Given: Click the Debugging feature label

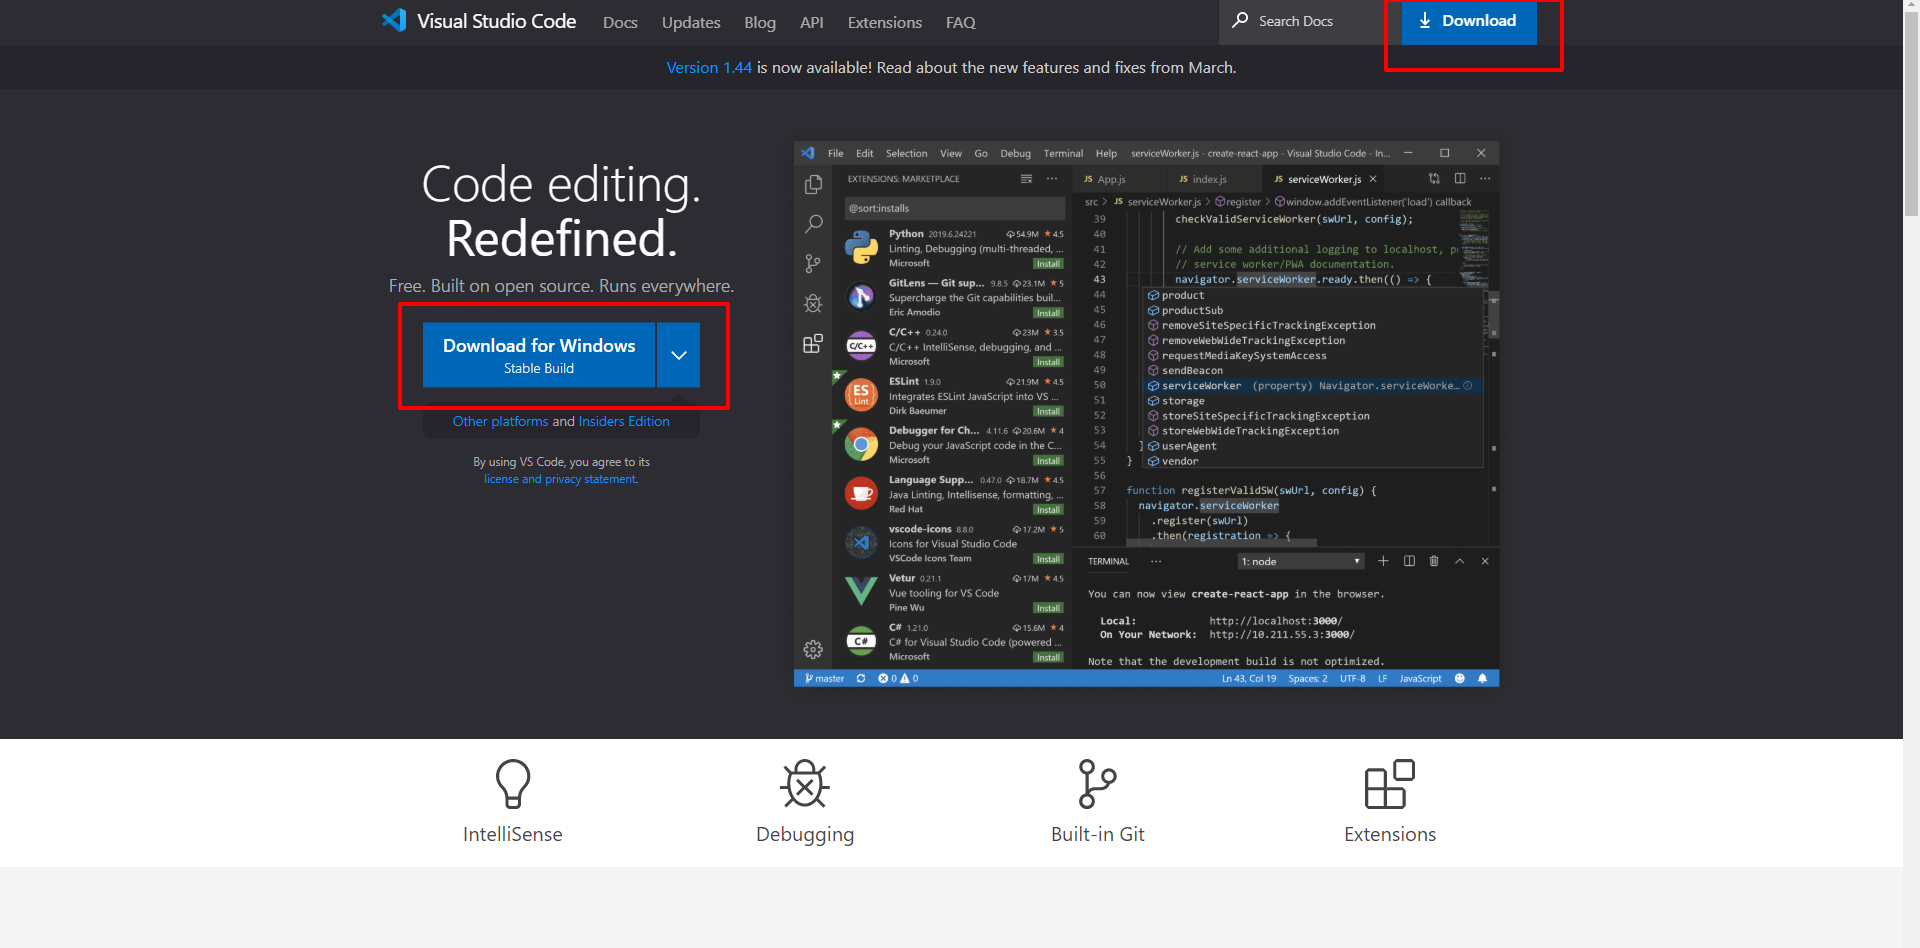Looking at the screenshot, I should [x=805, y=834].
